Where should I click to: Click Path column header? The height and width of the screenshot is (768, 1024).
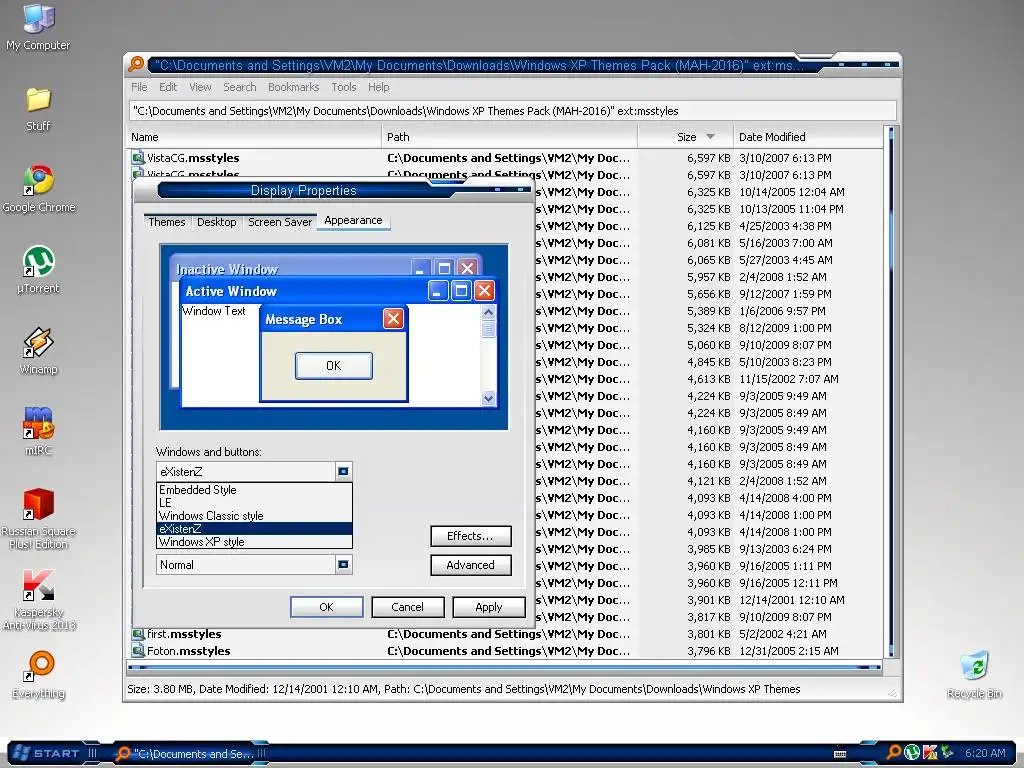(509, 136)
